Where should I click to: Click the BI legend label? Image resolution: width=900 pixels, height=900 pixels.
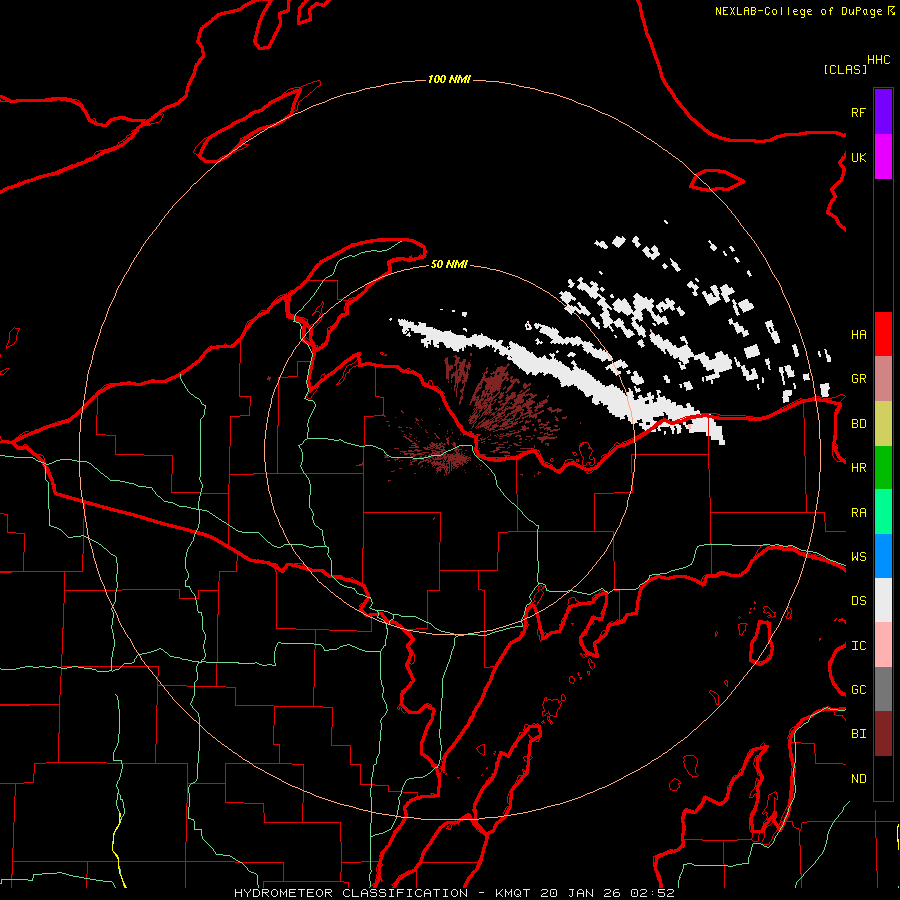click(x=858, y=734)
